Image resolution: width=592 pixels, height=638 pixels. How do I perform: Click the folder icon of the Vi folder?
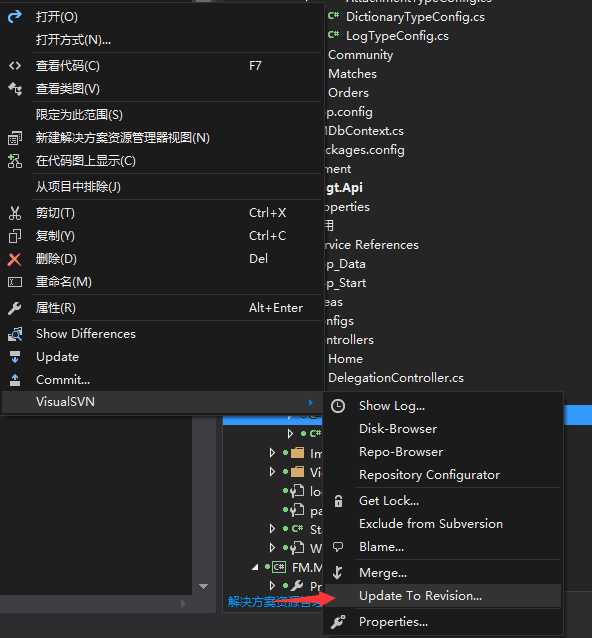tap(297, 472)
